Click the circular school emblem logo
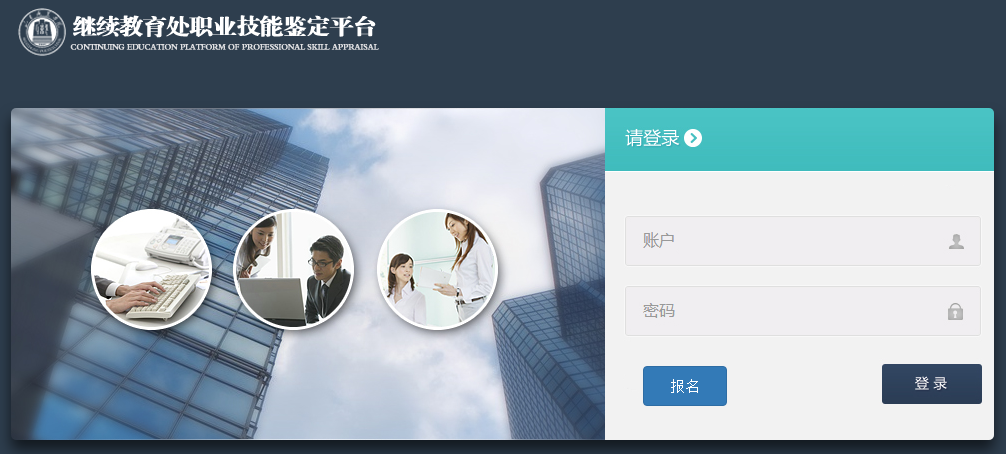This screenshot has height=454, width=1006. (42, 31)
